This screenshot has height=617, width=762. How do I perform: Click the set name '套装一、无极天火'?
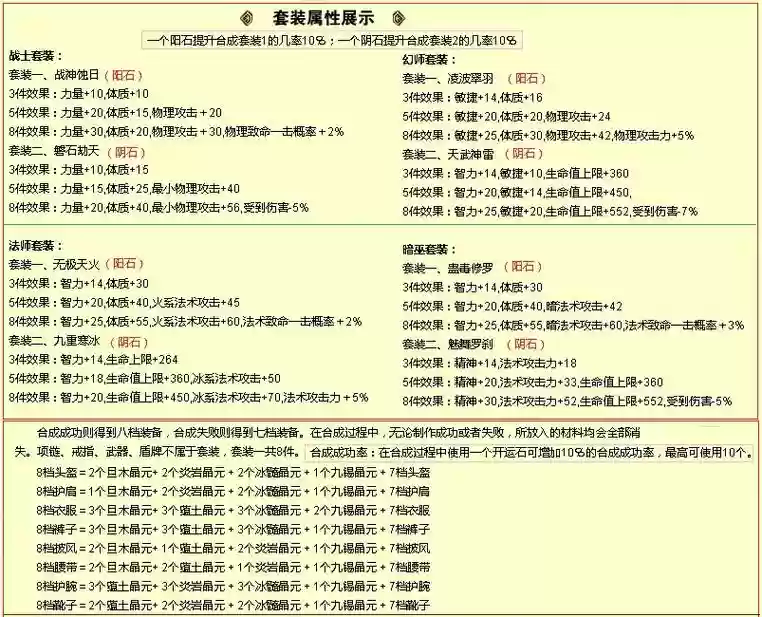click(54, 264)
